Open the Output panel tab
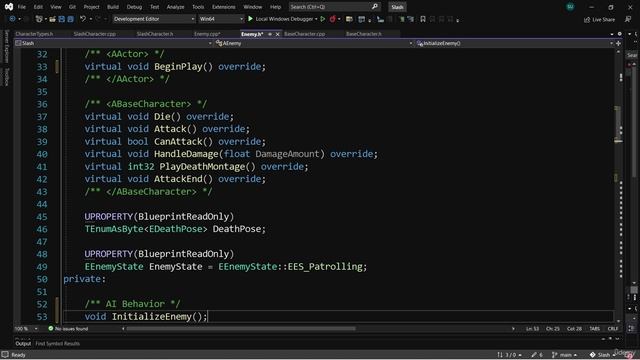This screenshot has height=360, width=640. pyautogui.click(x=23, y=344)
